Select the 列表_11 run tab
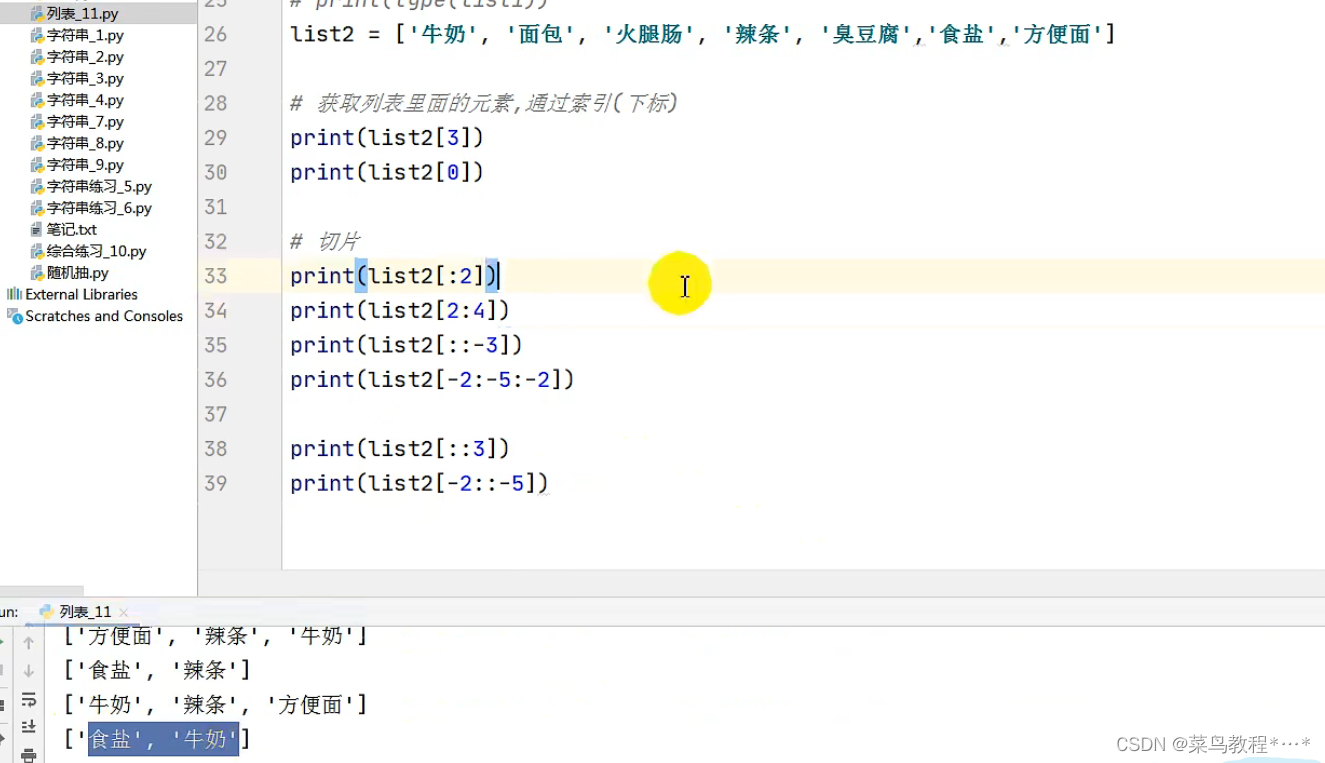Viewport: 1325px width, 763px height. click(x=85, y=612)
